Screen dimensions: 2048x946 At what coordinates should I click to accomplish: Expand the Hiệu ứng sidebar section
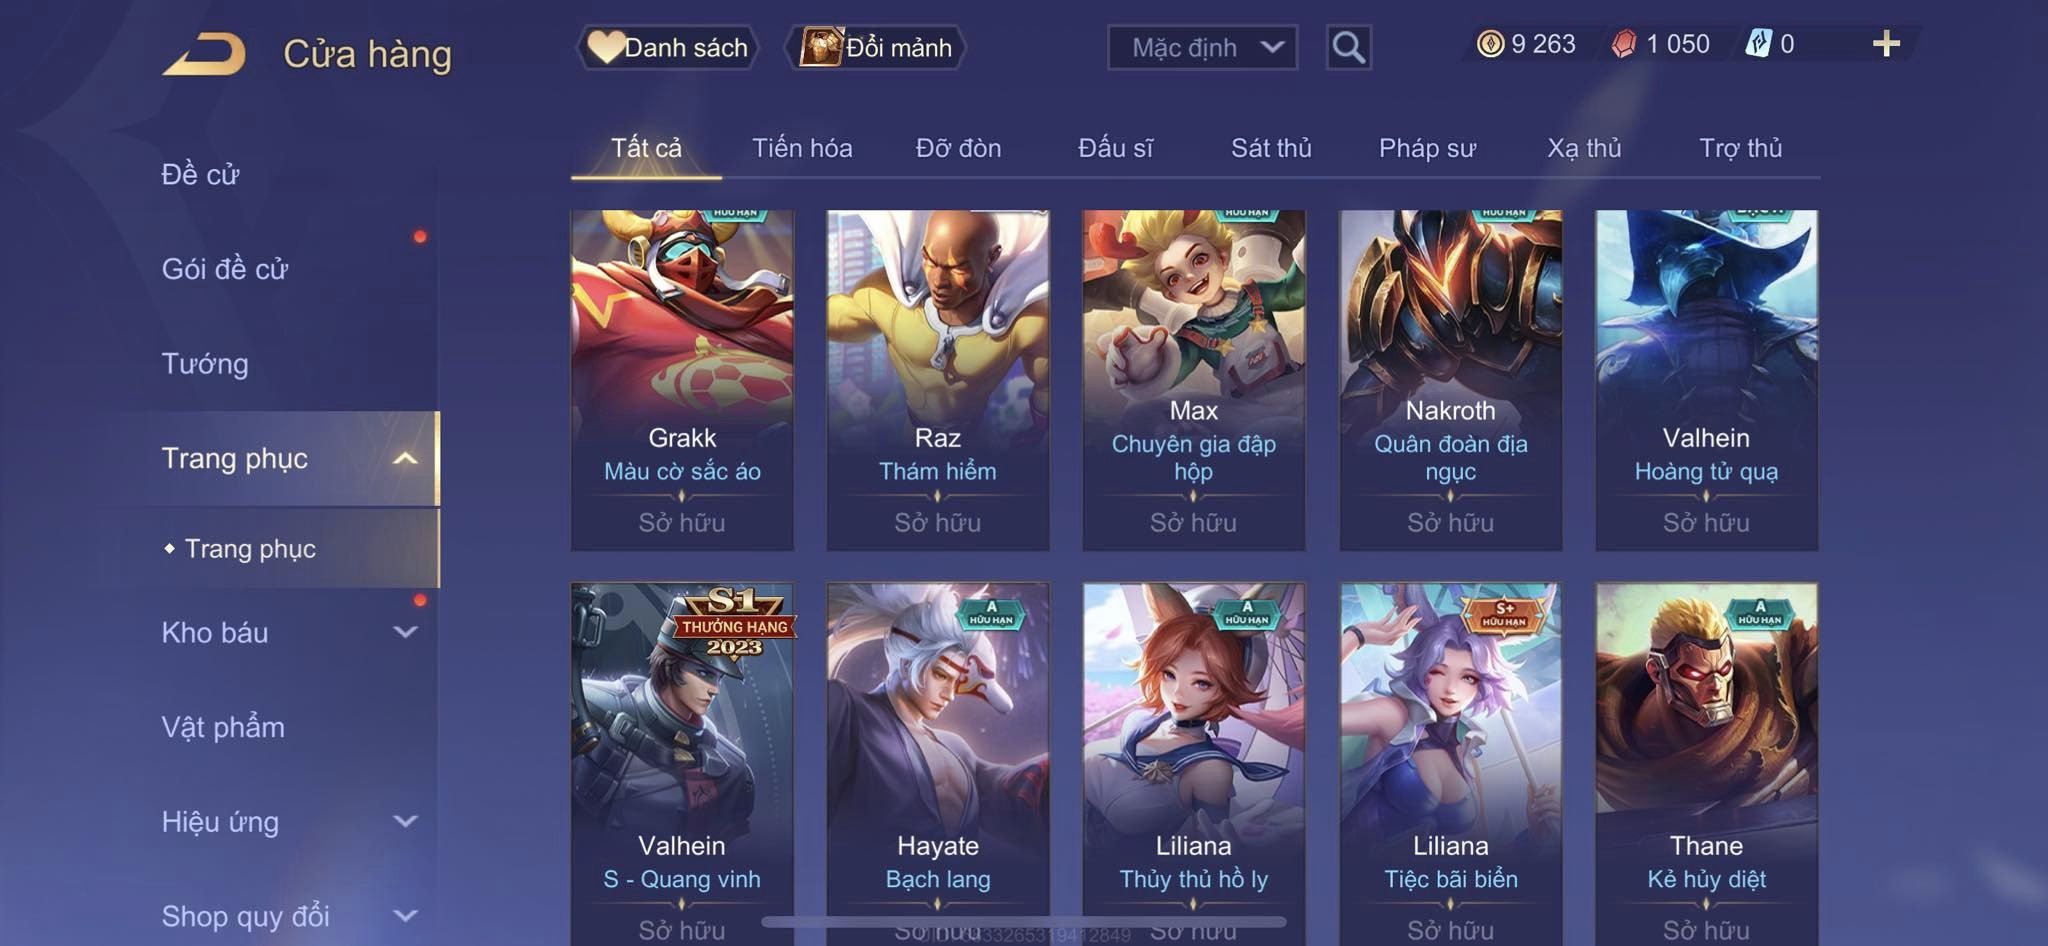(288, 821)
